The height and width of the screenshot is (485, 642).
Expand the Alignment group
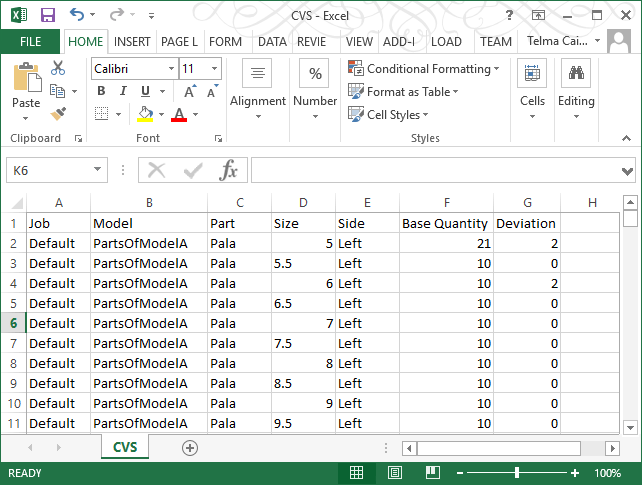point(258,90)
